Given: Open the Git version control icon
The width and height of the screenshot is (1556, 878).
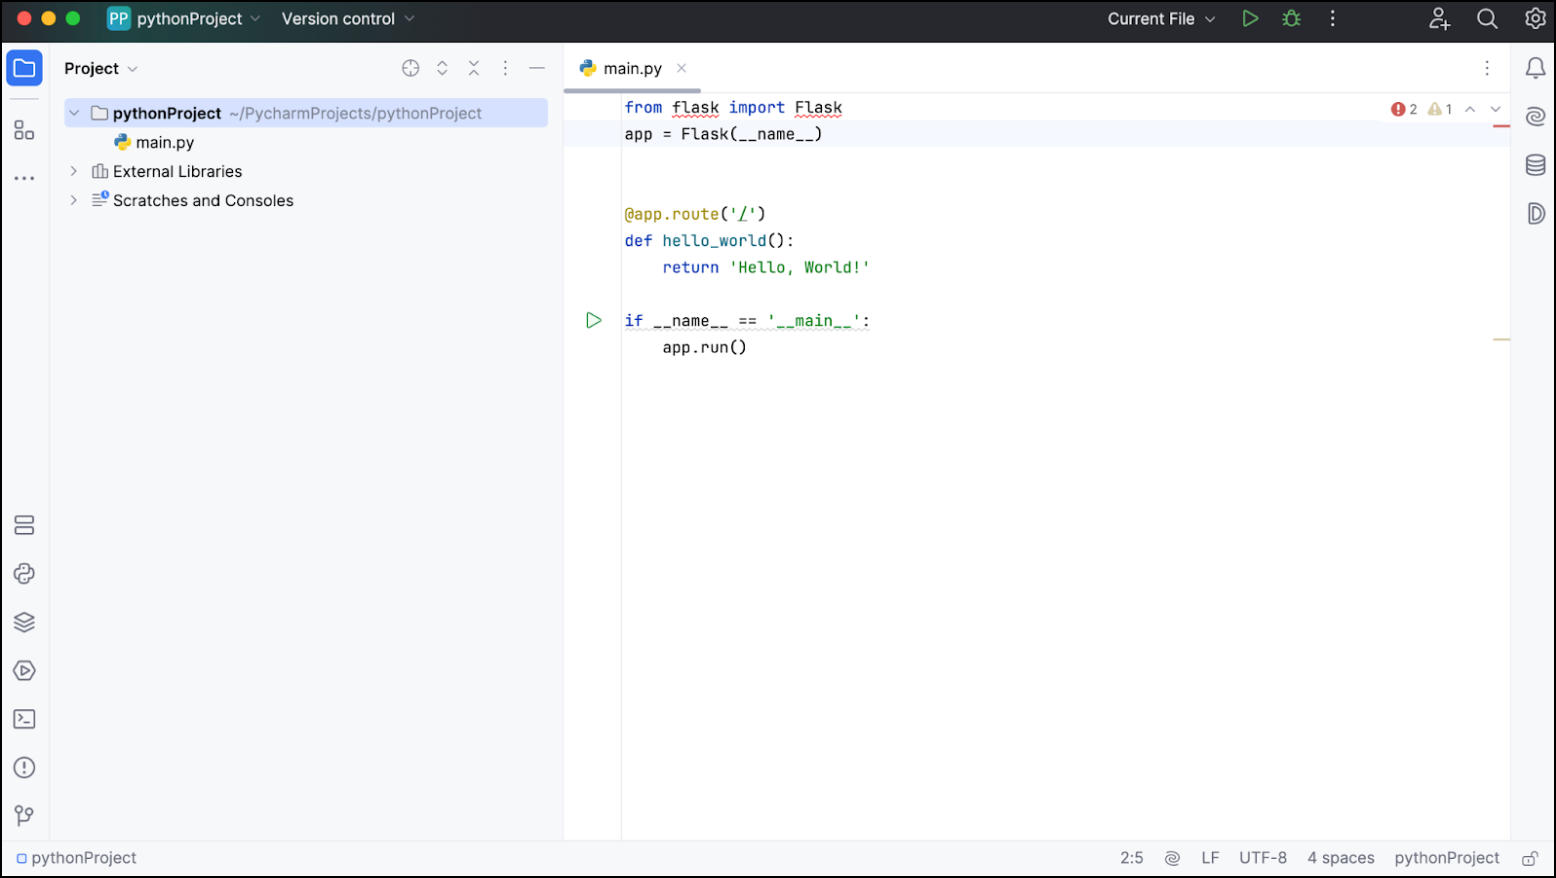Looking at the screenshot, I should 24,816.
